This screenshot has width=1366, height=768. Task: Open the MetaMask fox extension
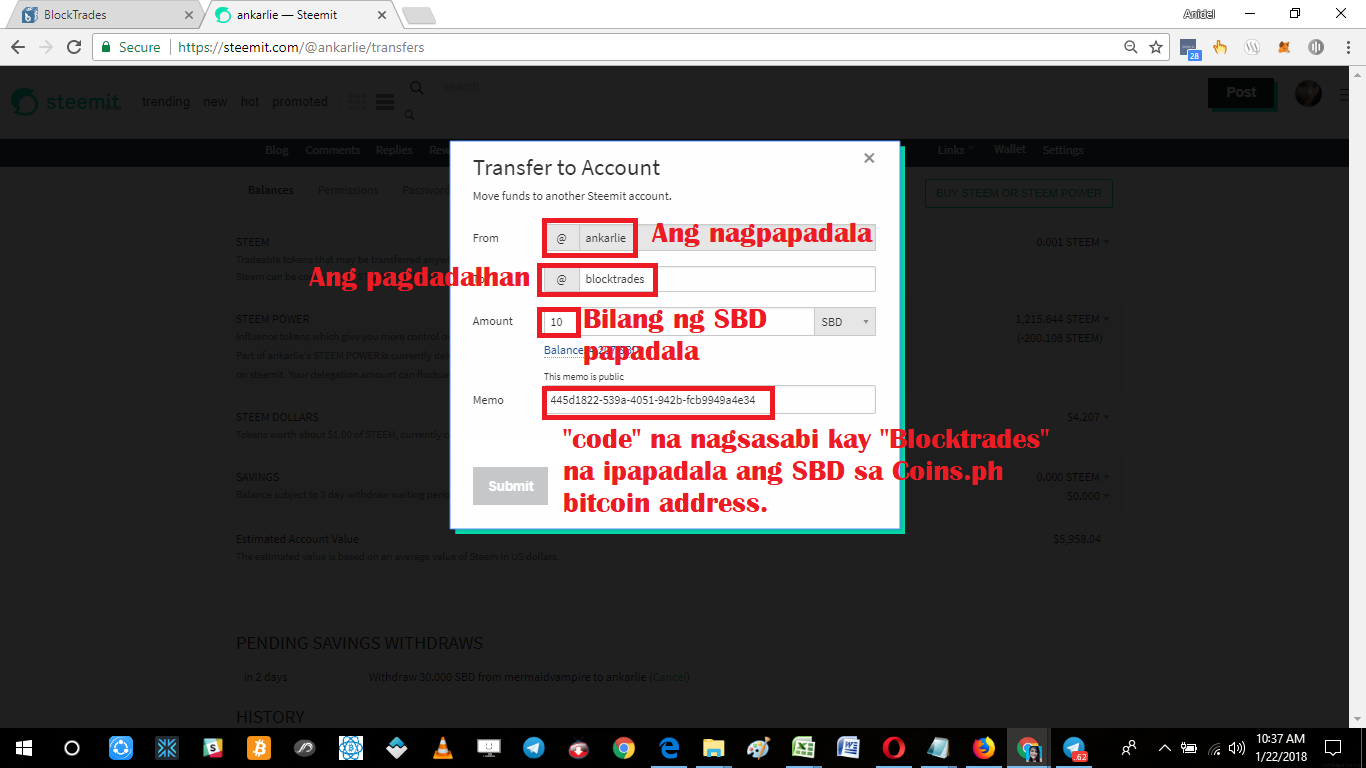click(x=1285, y=47)
